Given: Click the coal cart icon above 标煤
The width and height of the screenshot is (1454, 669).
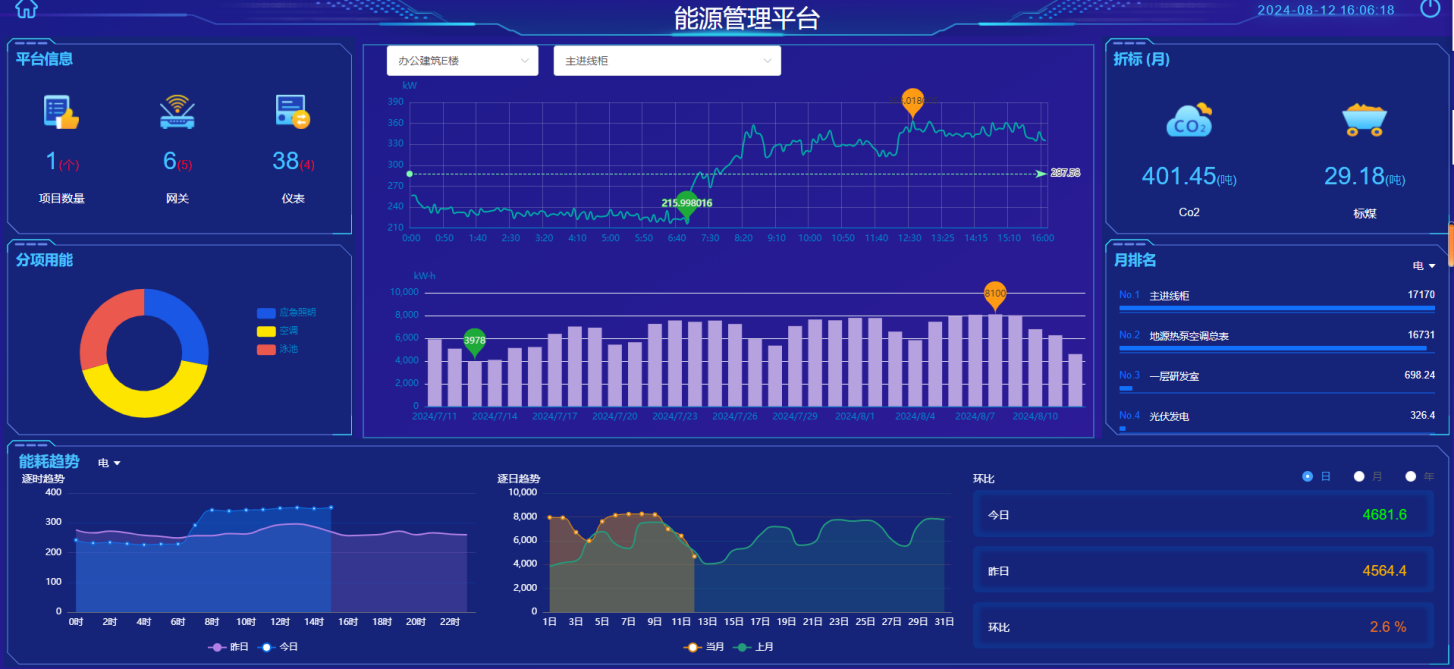Looking at the screenshot, I should (x=1364, y=118).
